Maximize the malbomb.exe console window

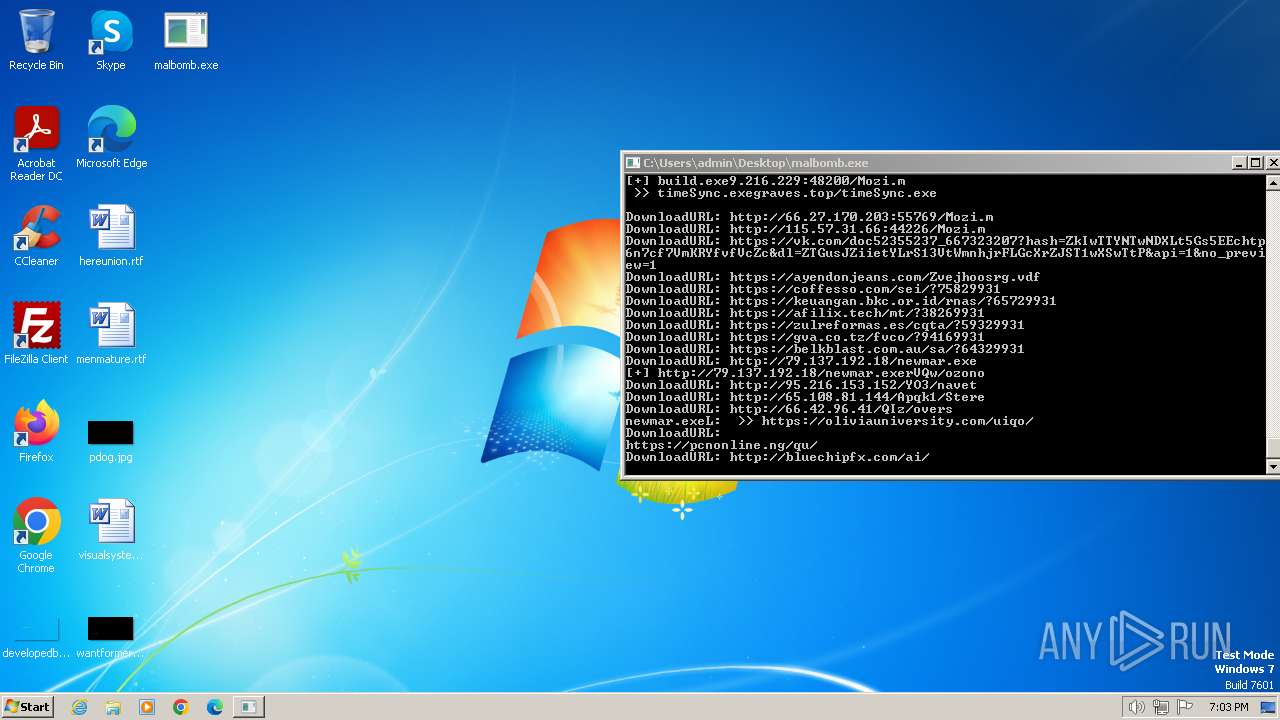pos(1256,163)
